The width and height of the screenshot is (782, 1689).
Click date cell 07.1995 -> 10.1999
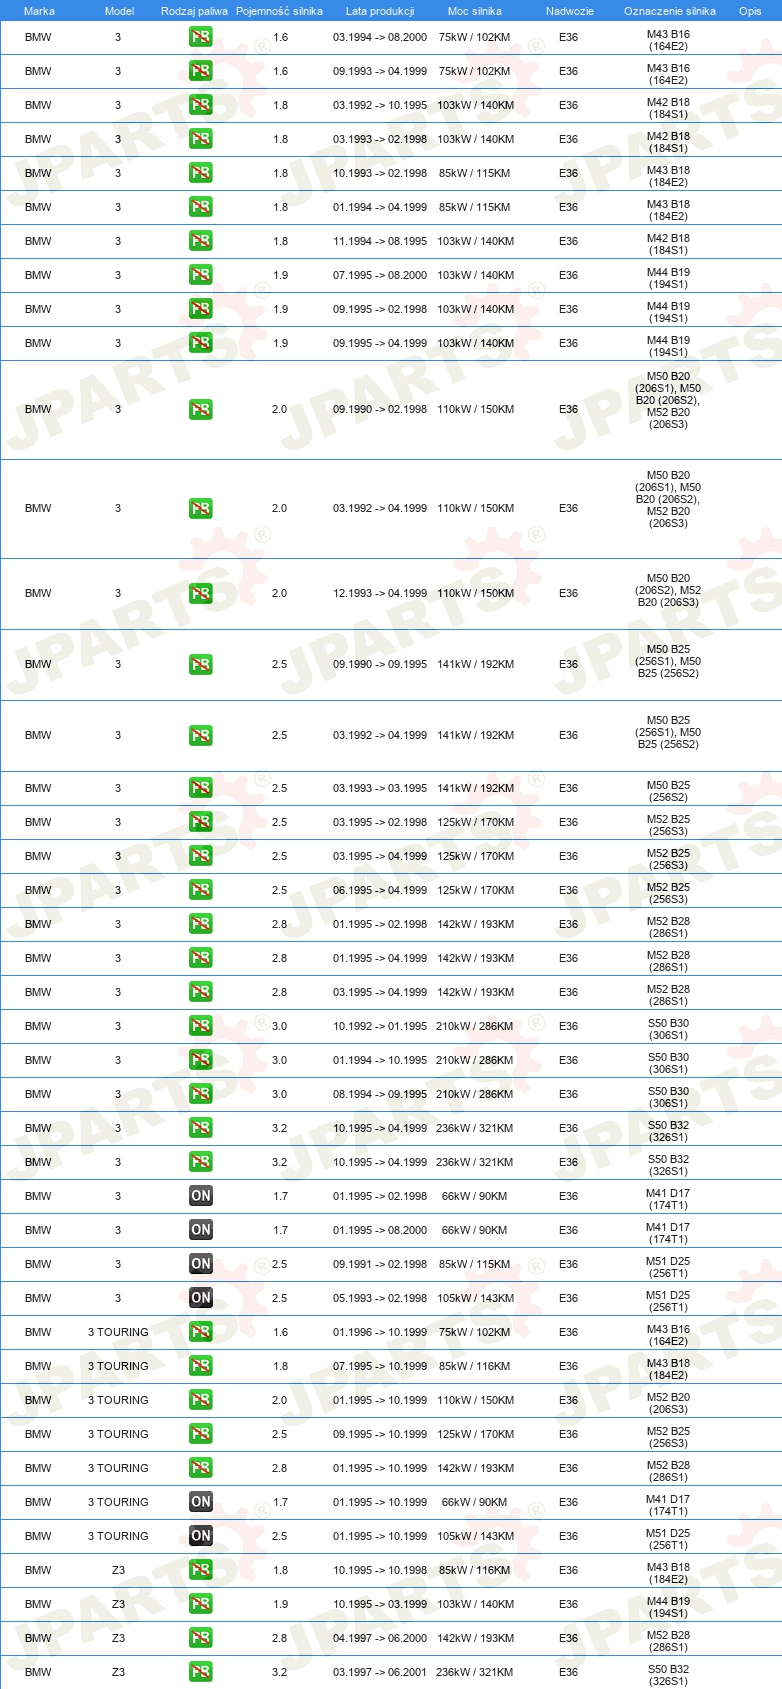click(380, 1366)
